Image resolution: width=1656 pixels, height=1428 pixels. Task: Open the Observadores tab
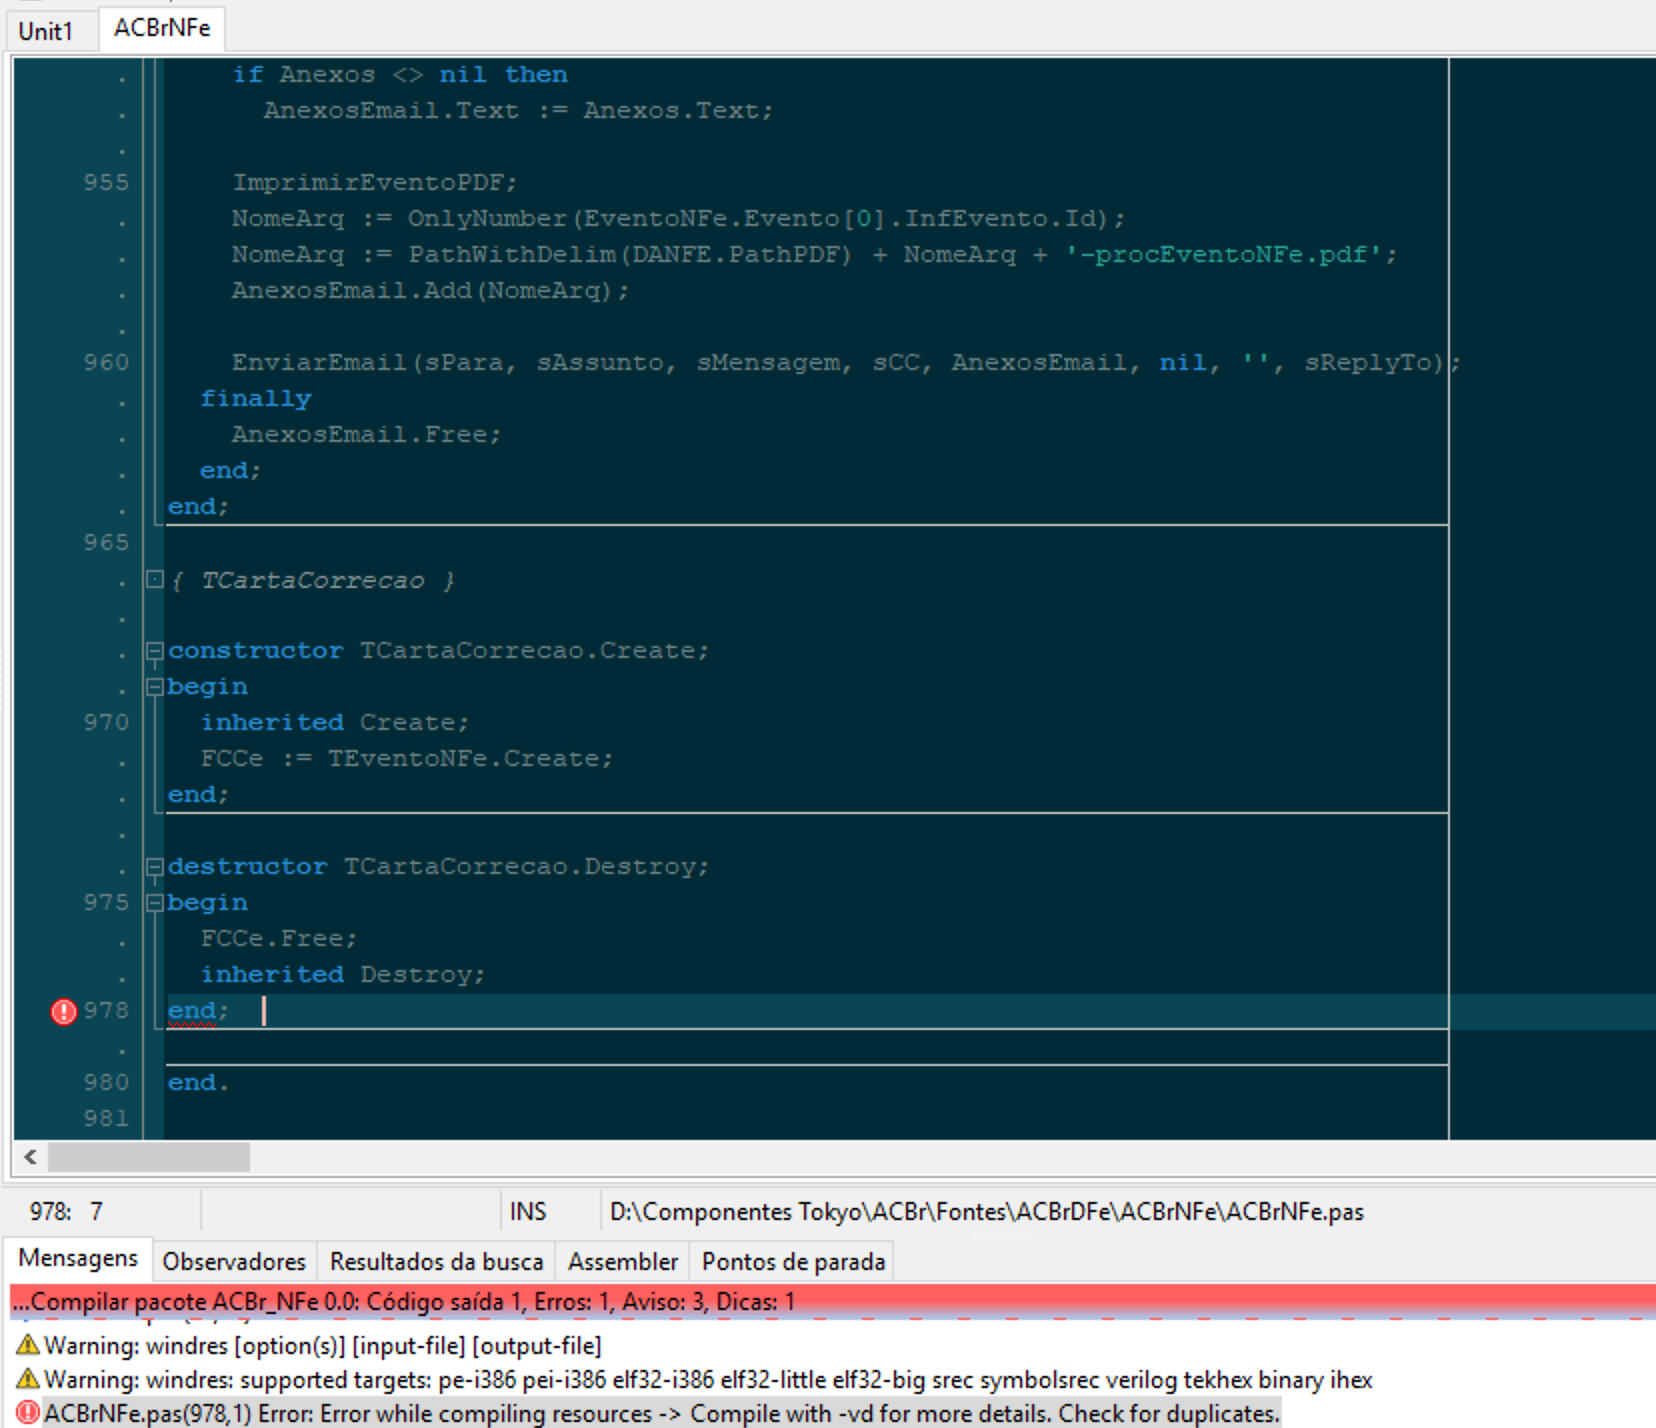(x=234, y=1262)
